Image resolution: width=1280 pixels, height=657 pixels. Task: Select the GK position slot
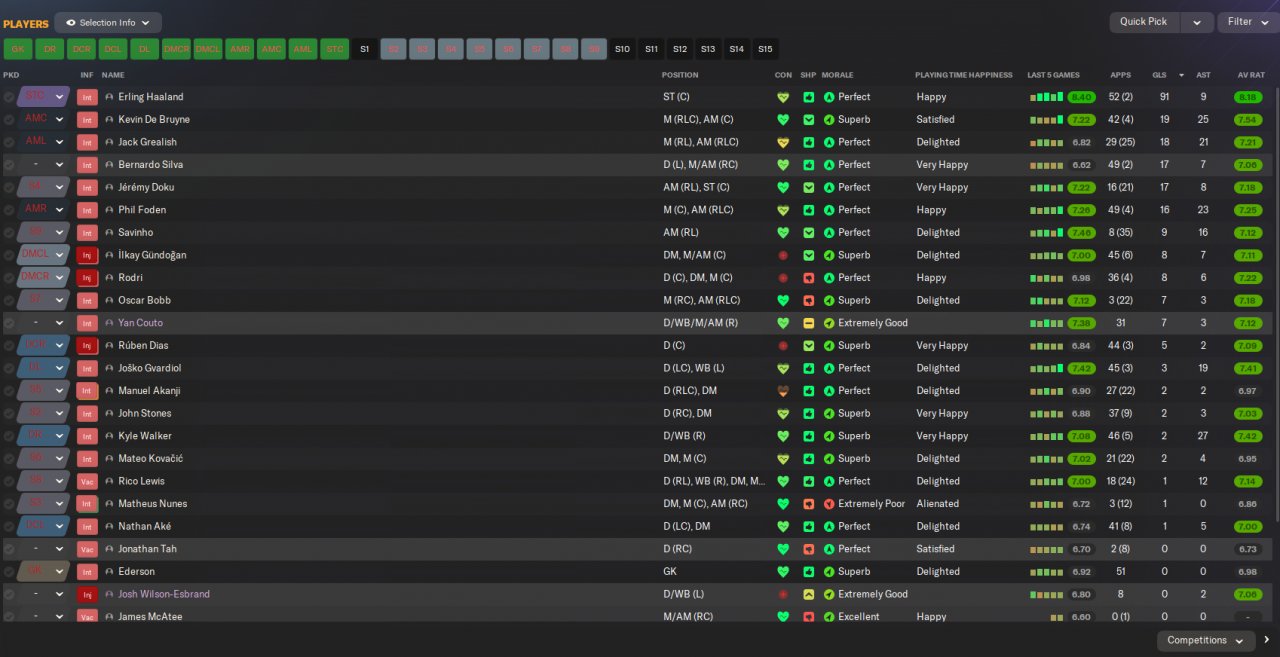[18, 48]
